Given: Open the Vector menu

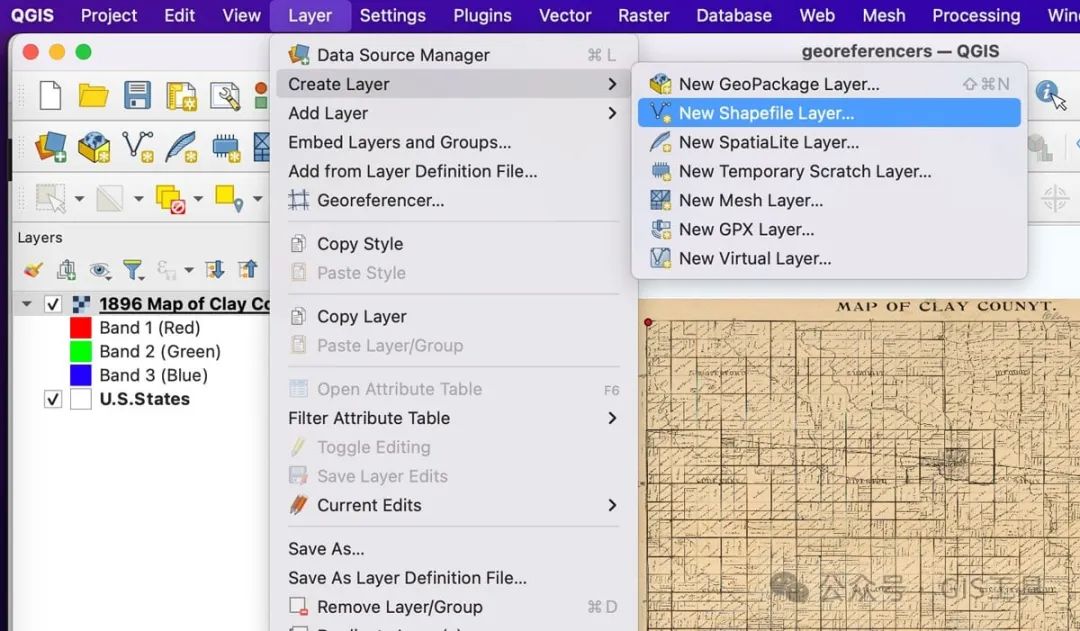Looking at the screenshot, I should 565,15.
